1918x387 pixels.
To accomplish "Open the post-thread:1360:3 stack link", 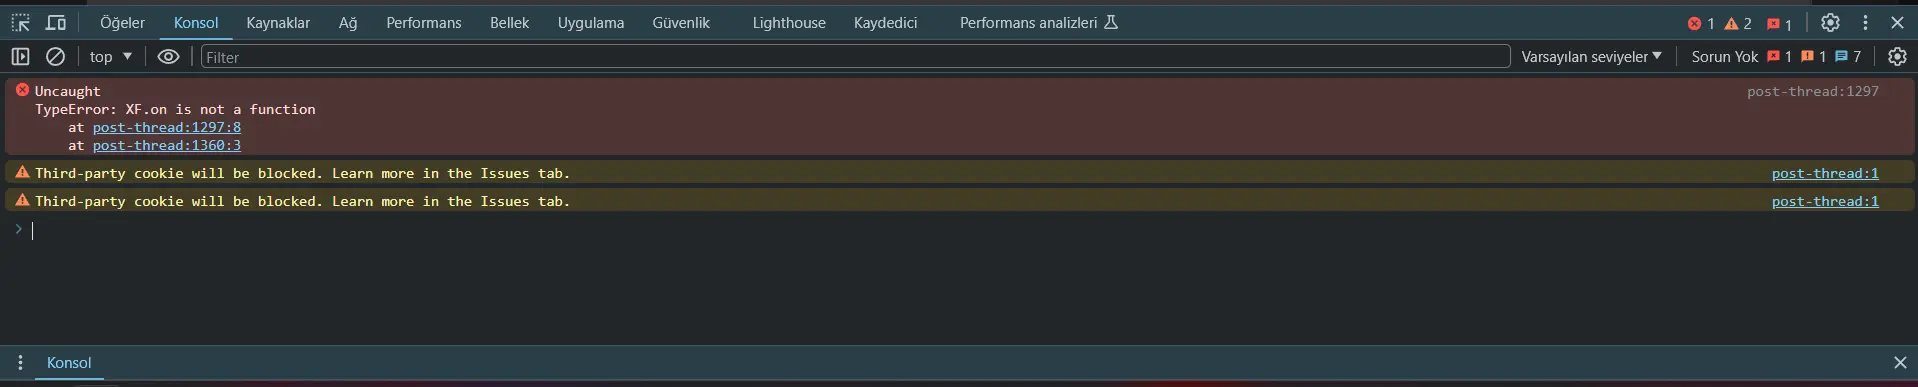I will tap(167, 145).
